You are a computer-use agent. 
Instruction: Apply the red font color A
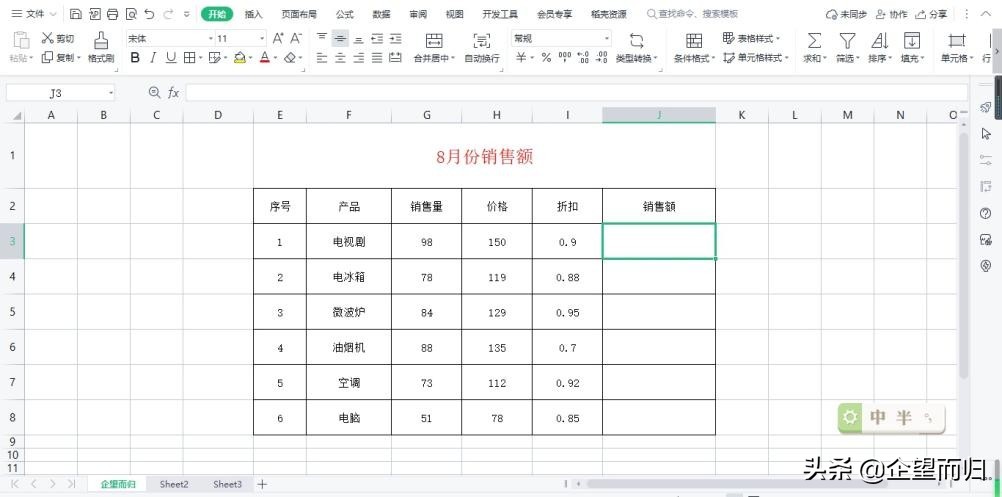click(x=265, y=57)
